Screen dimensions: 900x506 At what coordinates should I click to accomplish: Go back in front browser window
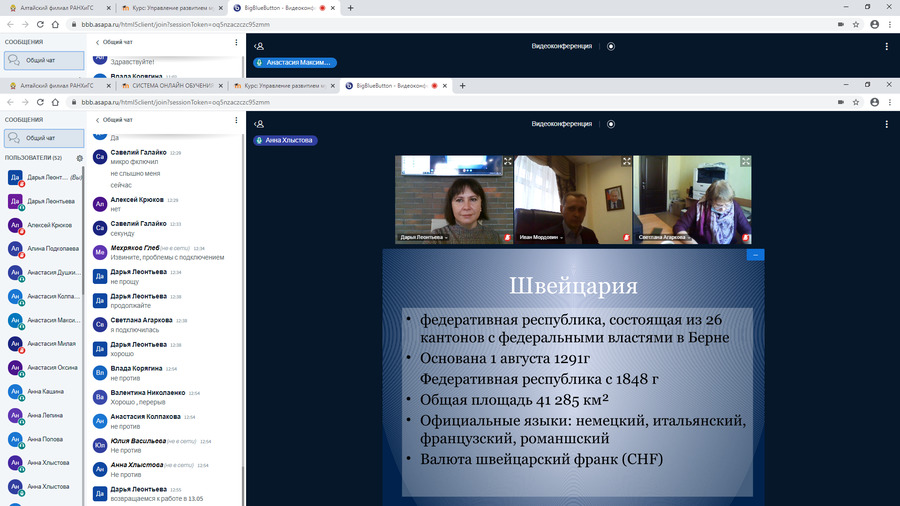pyautogui.click(x=10, y=102)
